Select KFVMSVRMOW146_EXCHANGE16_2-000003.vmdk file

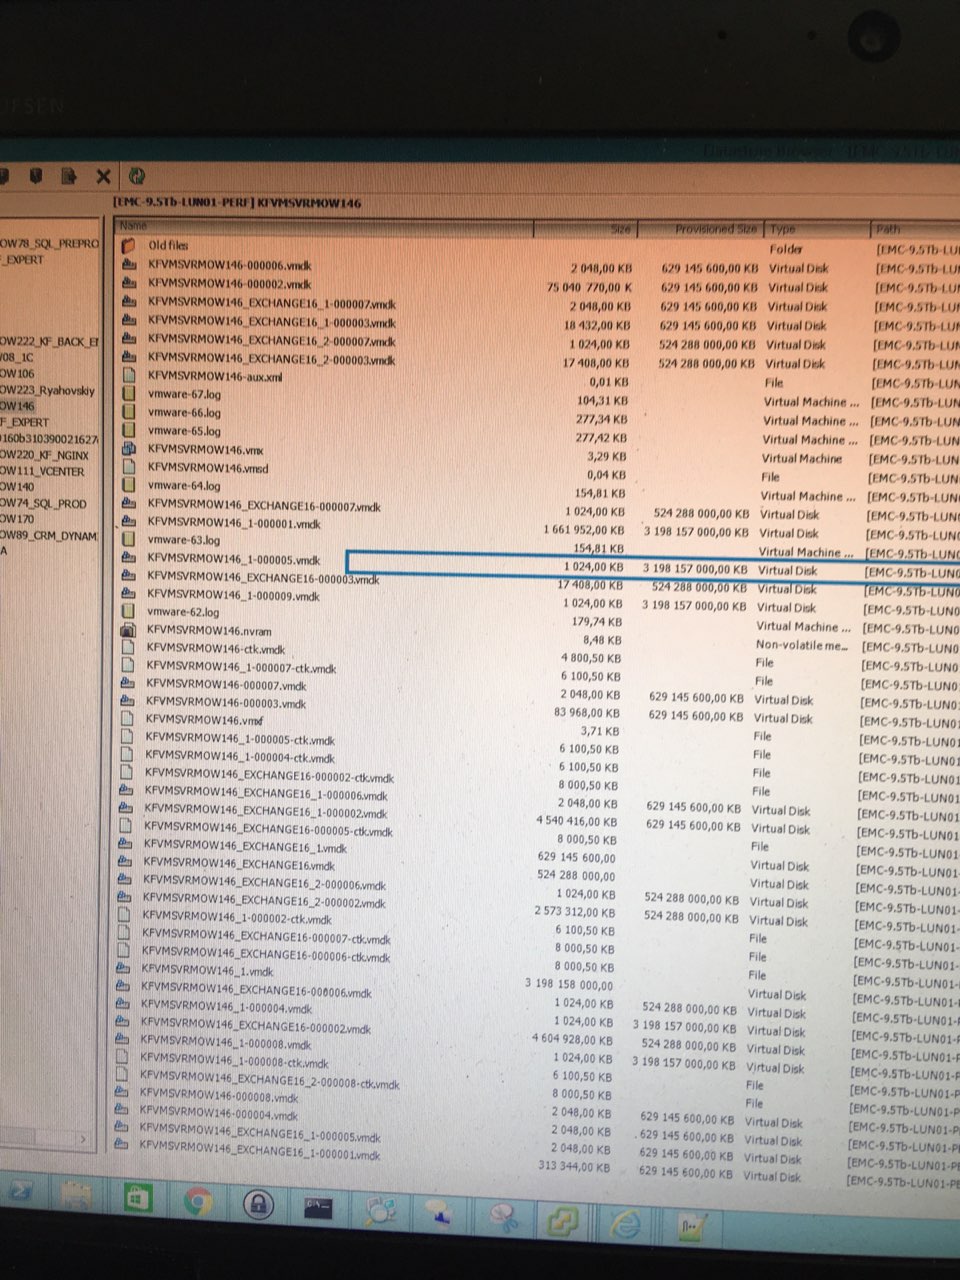tap(272, 359)
